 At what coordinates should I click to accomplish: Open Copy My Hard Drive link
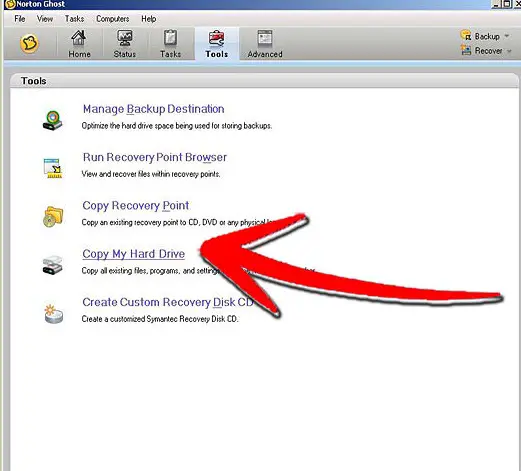point(134,254)
